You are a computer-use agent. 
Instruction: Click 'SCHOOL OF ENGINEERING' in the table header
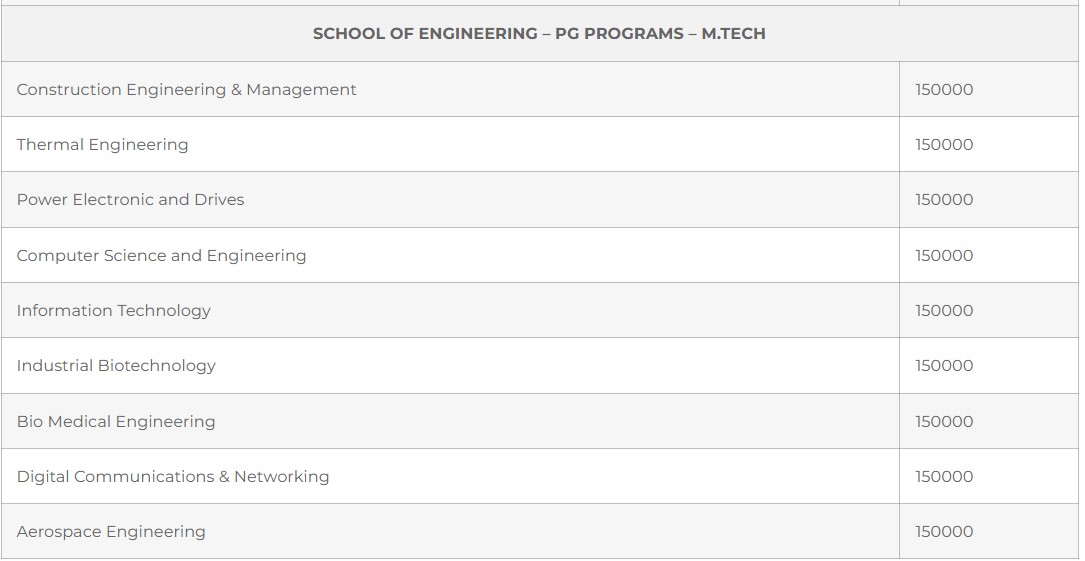point(425,34)
